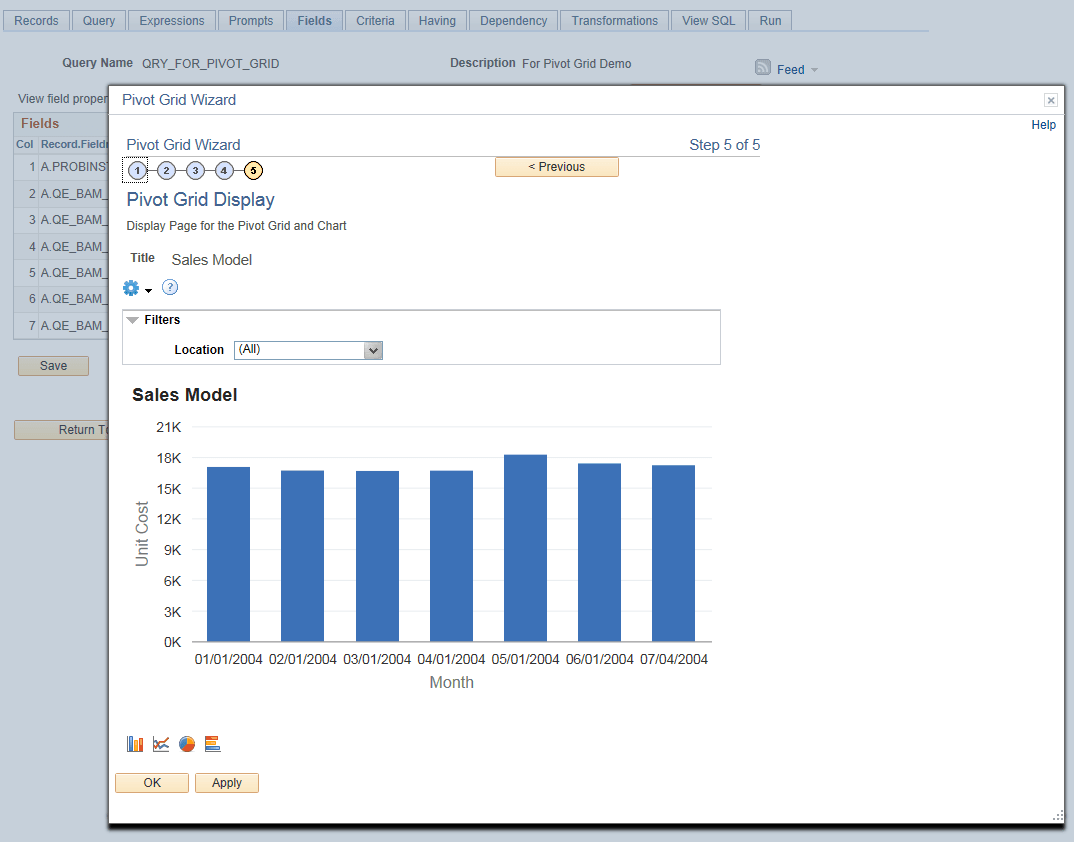Go back to wizard step 1
The height and width of the screenshot is (842, 1074).
[x=135, y=170]
